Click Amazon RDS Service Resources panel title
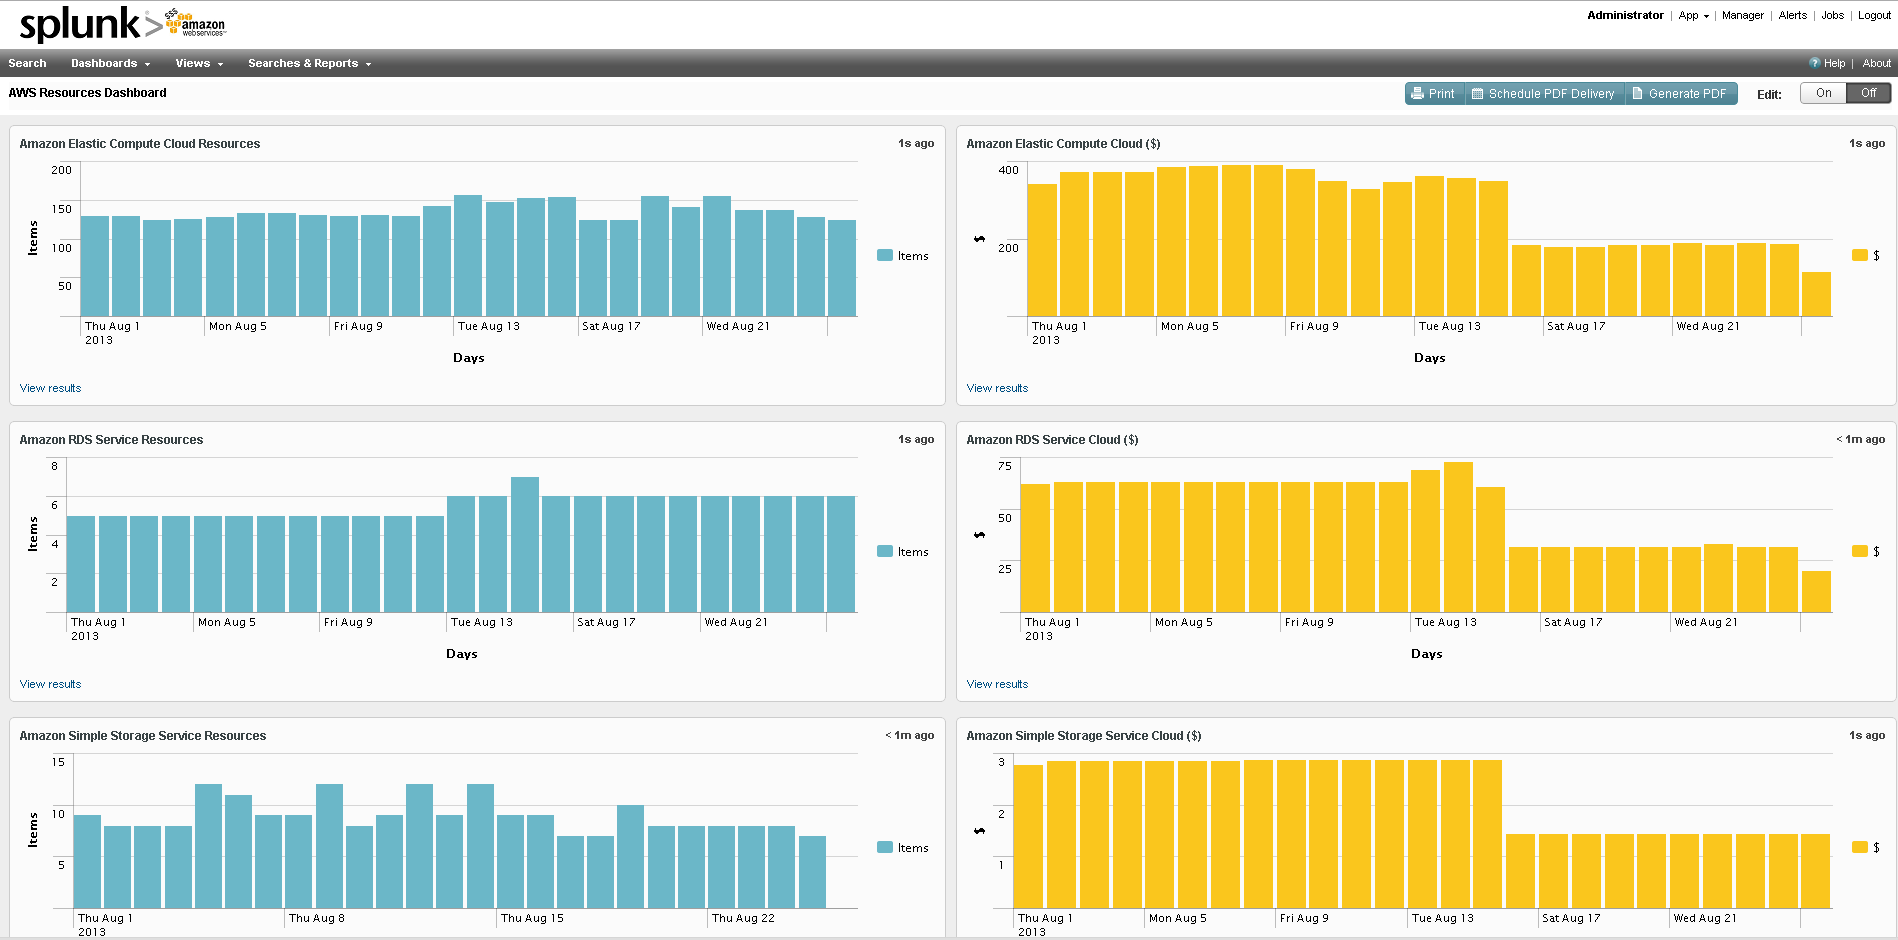The height and width of the screenshot is (940, 1898). coord(111,440)
